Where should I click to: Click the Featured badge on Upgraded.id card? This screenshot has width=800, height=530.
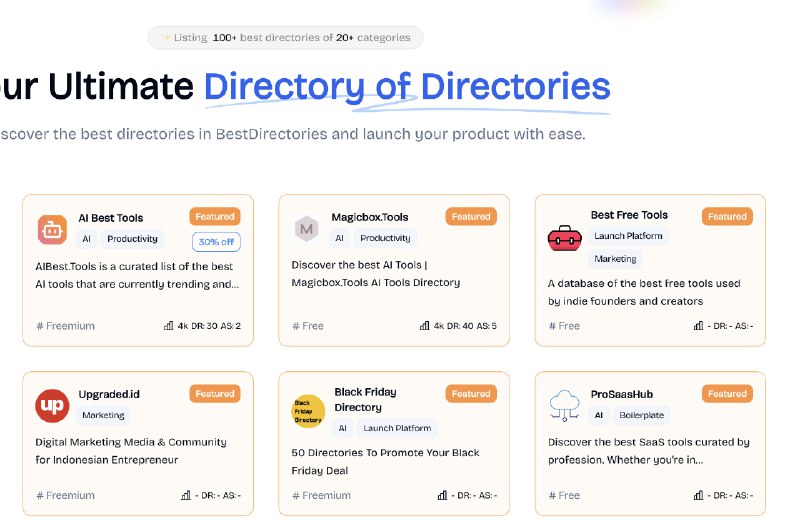tap(215, 393)
